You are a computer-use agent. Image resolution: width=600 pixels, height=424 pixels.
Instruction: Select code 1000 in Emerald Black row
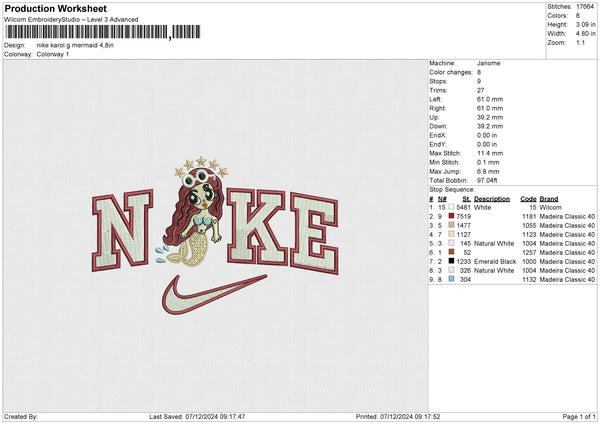(x=529, y=262)
